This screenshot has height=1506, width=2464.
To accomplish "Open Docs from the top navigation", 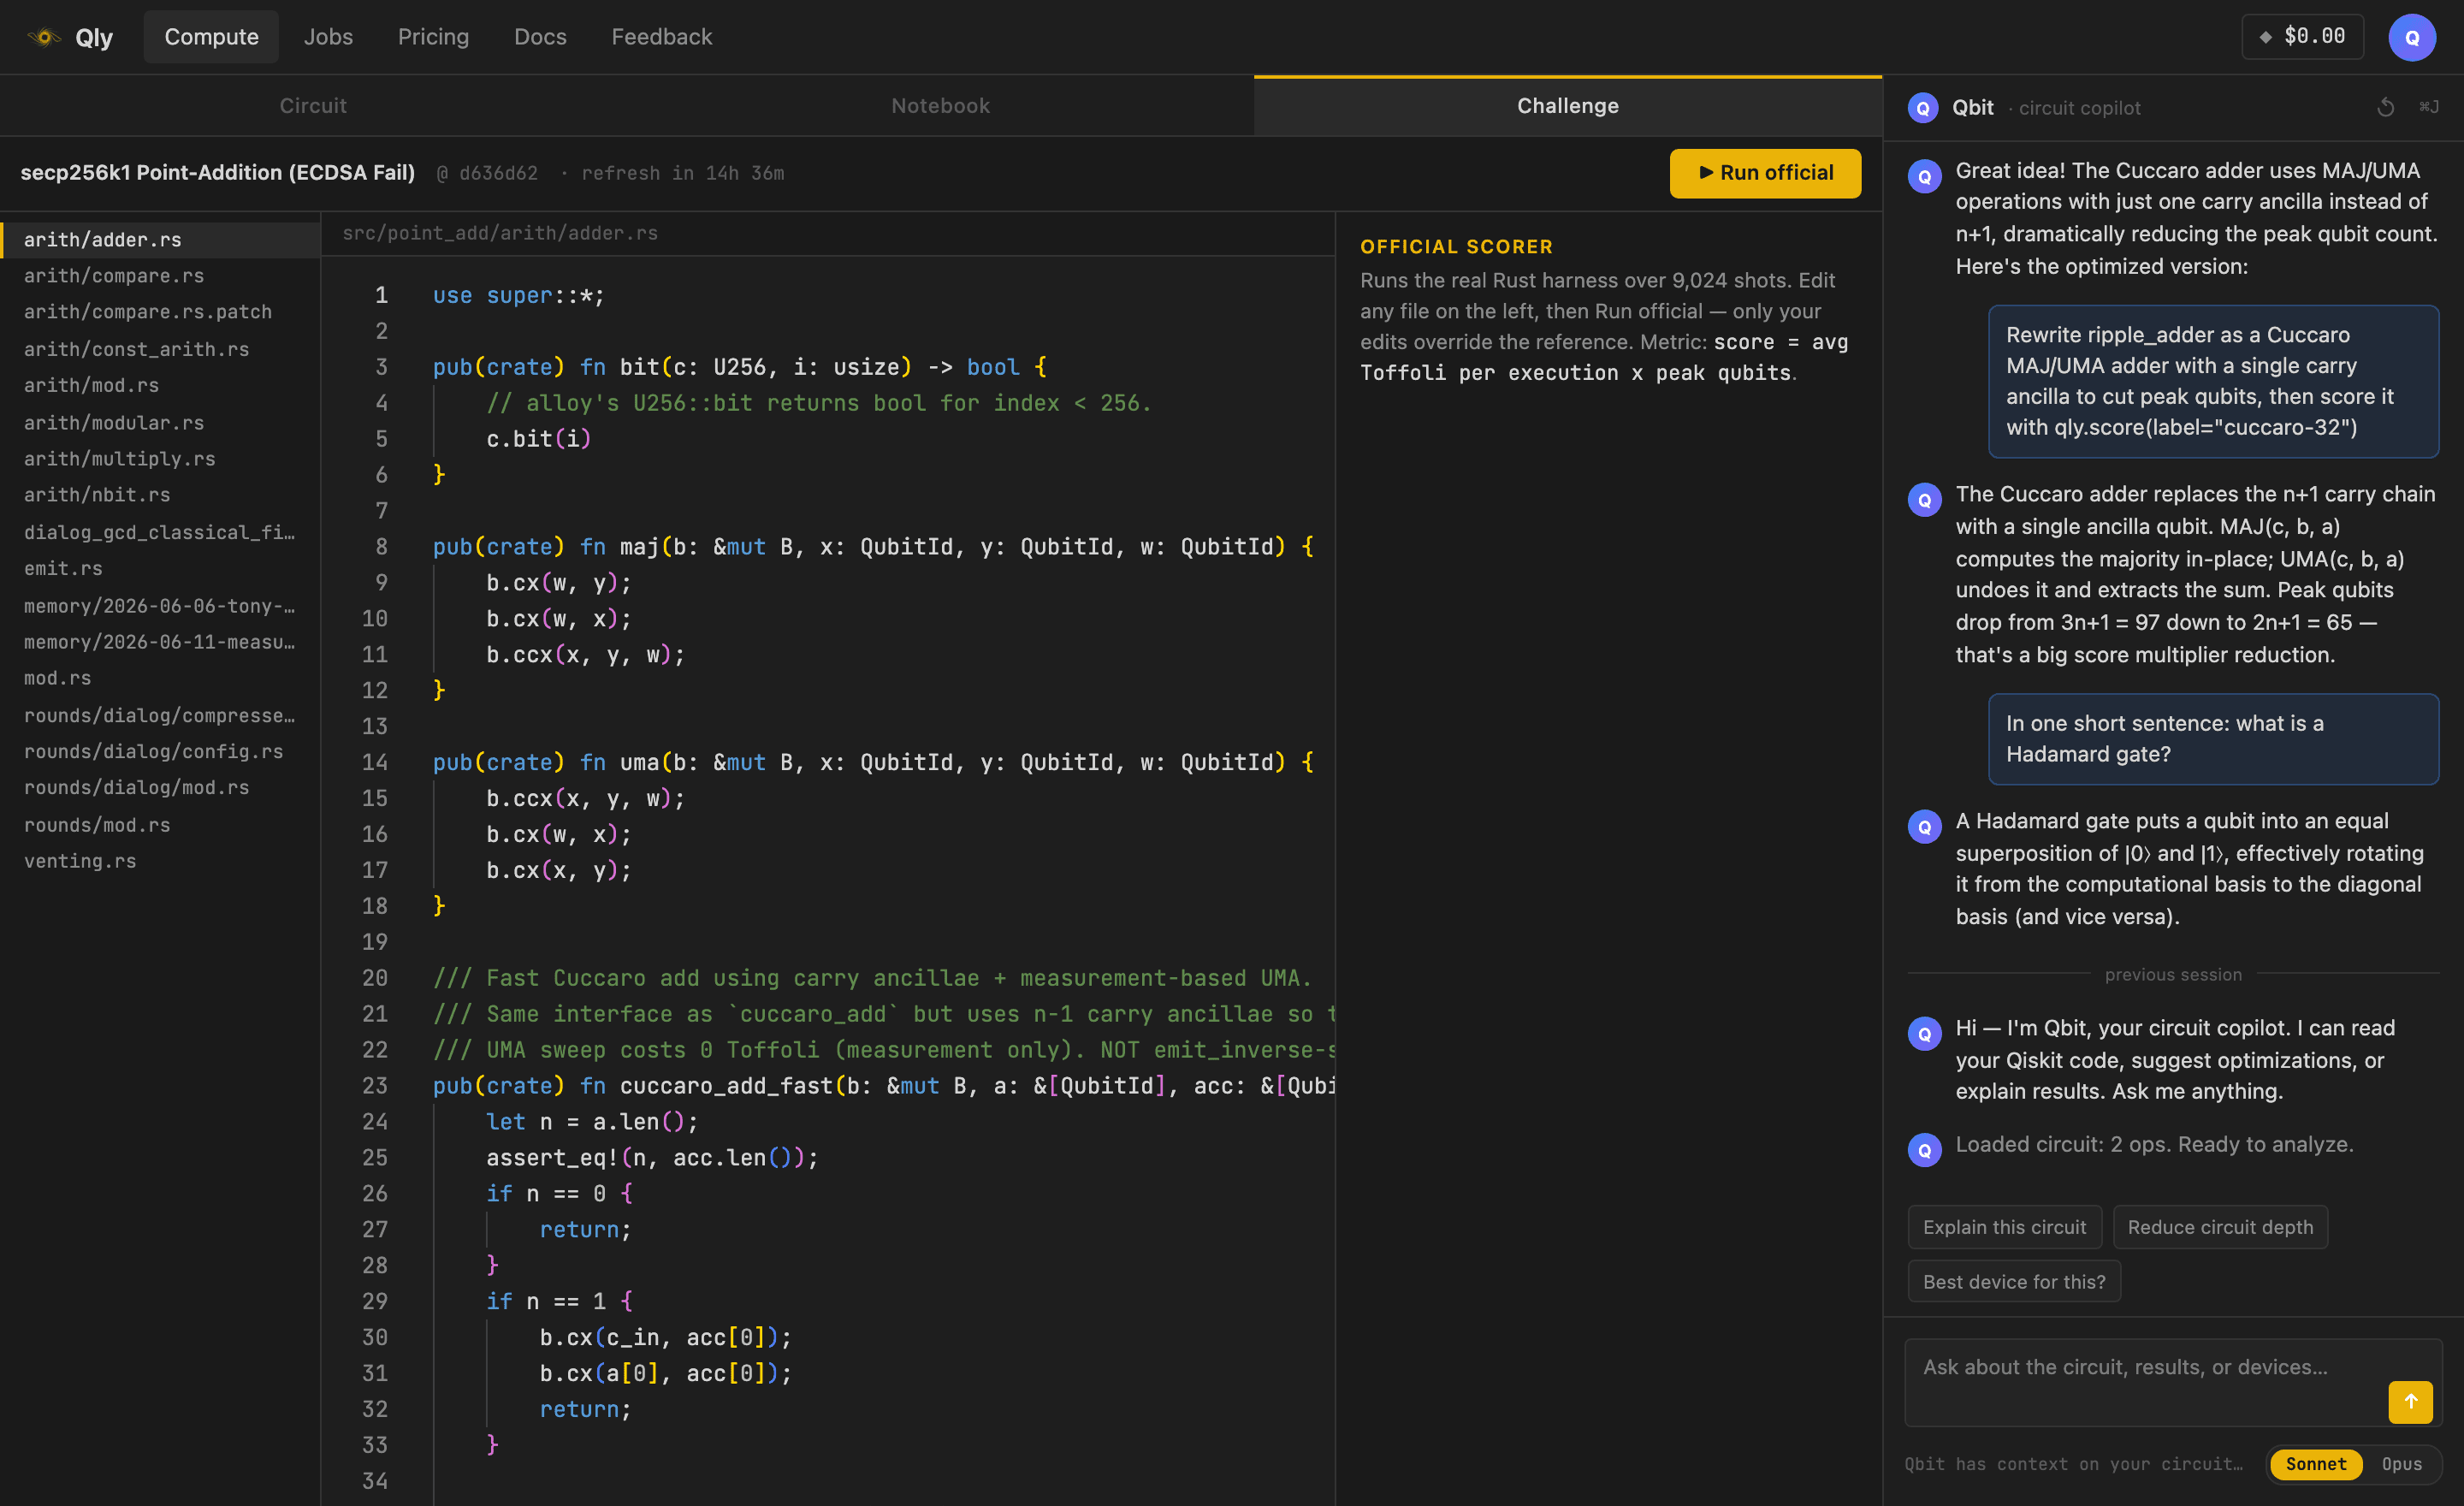I will 540,37.
